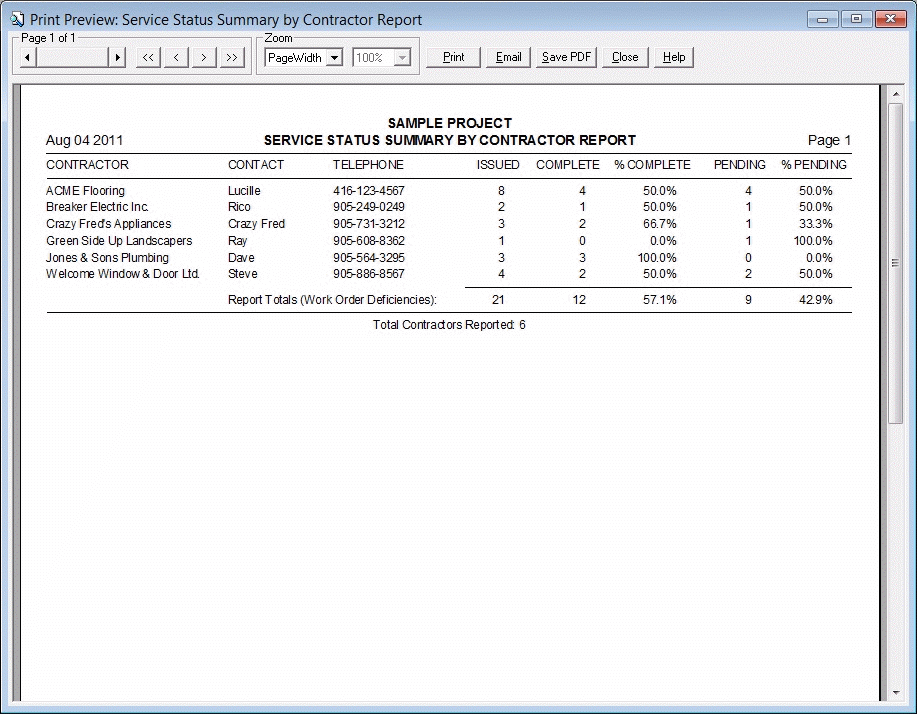Click the CONTRACTOR column header
The image size is (917, 714).
(x=87, y=165)
